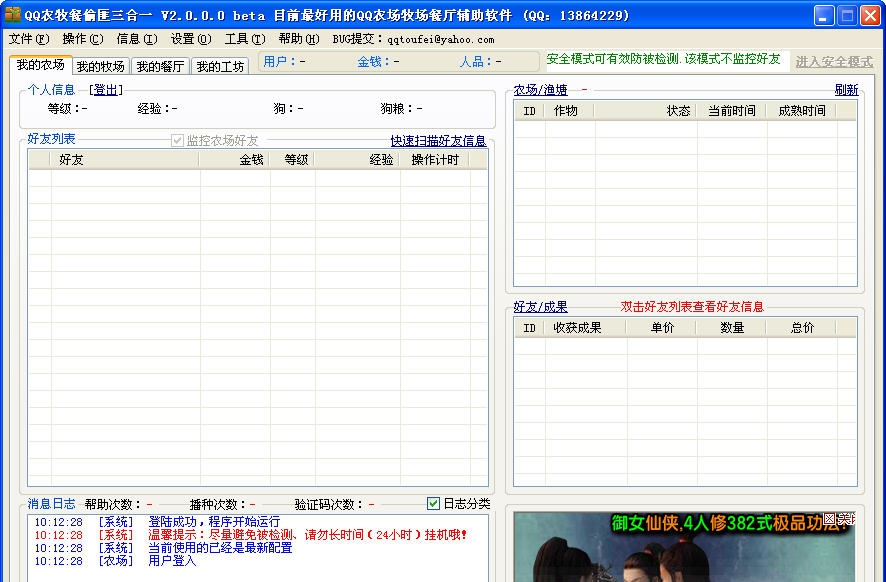The image size is (886, 582).
Task: Switch to the 我的餐厅 tab
Action: (x=160, y=64)
